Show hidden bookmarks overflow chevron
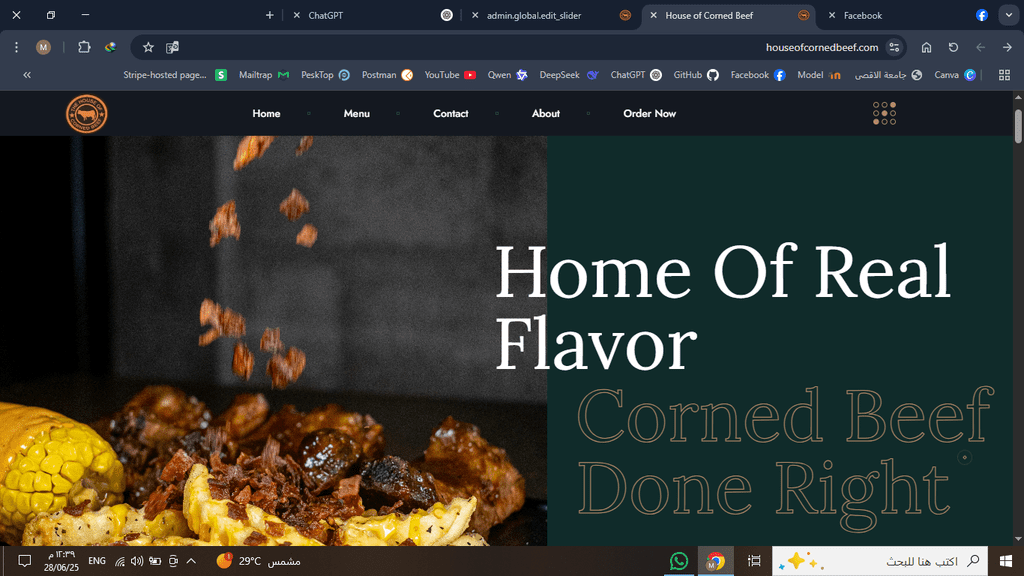The height and width of the screenshot is (576, 1024). [27, 75]
